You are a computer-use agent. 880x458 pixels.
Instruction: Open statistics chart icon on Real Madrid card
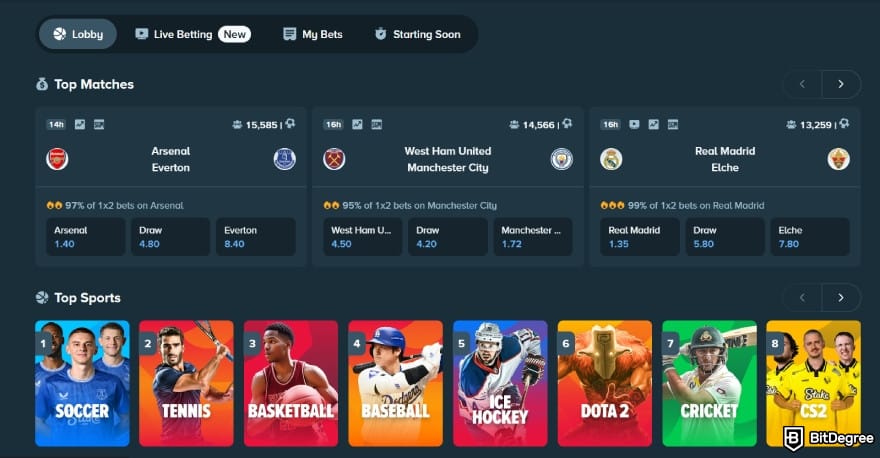653,125
